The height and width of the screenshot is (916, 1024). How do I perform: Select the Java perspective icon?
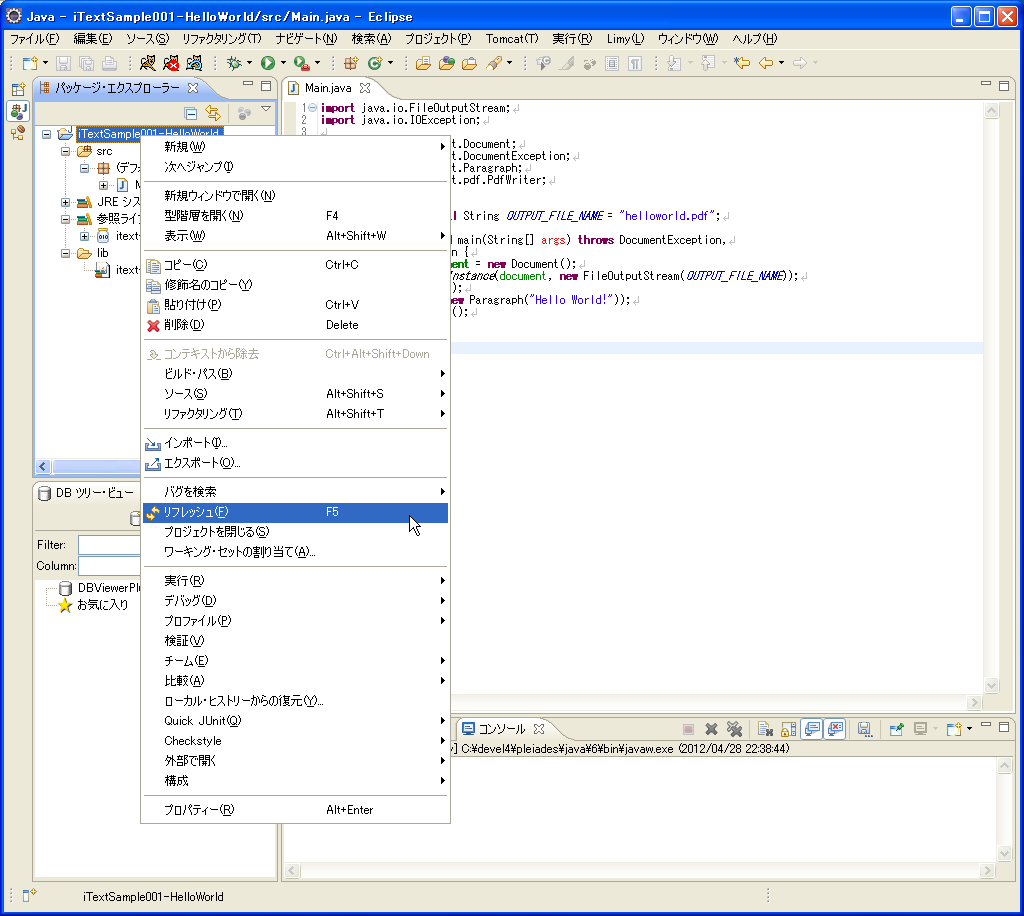pos(18,112)
